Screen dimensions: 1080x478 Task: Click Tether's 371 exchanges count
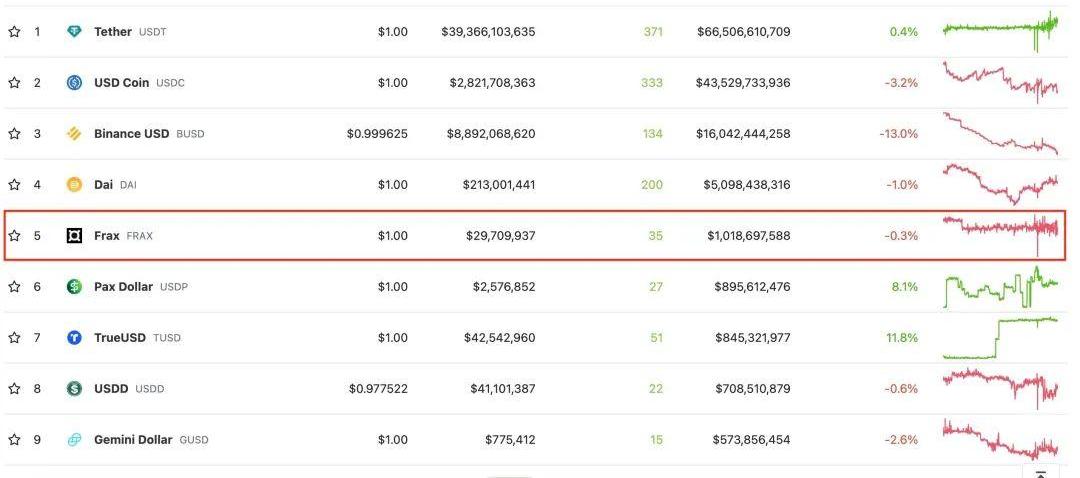653,32
